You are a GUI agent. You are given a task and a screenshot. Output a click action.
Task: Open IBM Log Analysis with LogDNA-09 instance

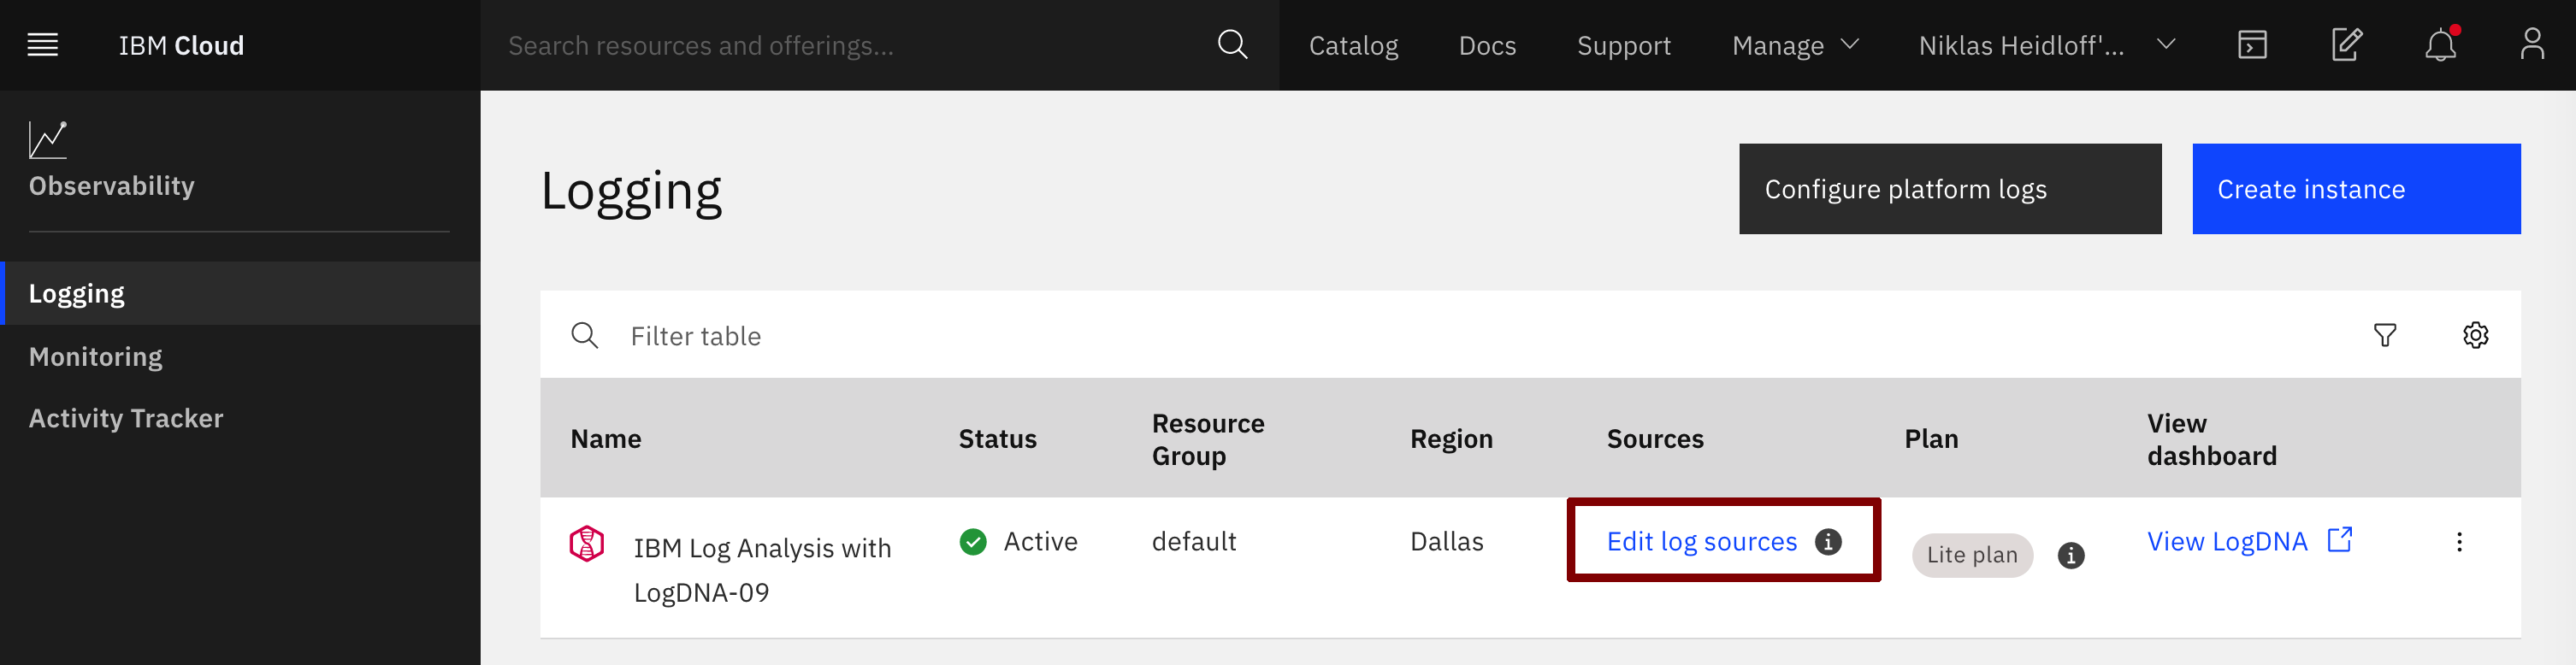click(761, 570)
